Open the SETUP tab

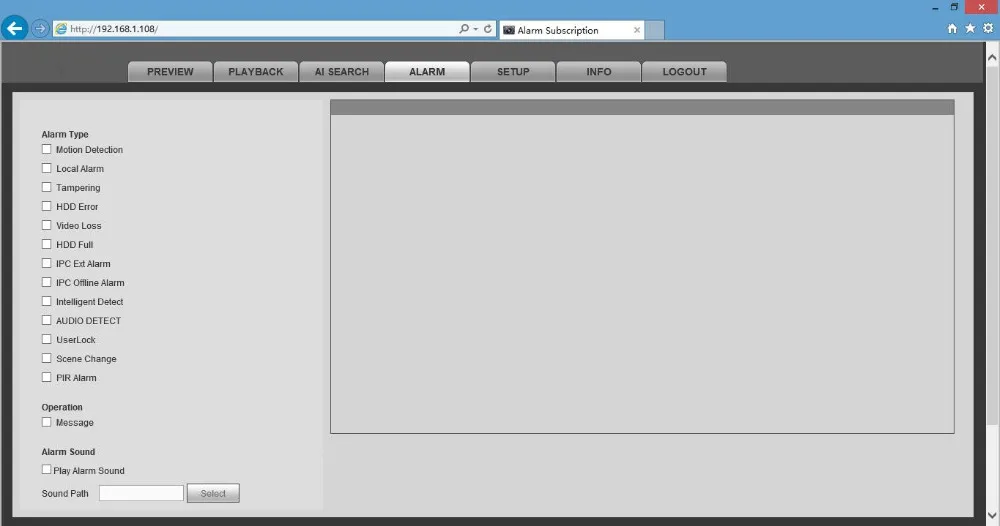[x=513, y=71]
